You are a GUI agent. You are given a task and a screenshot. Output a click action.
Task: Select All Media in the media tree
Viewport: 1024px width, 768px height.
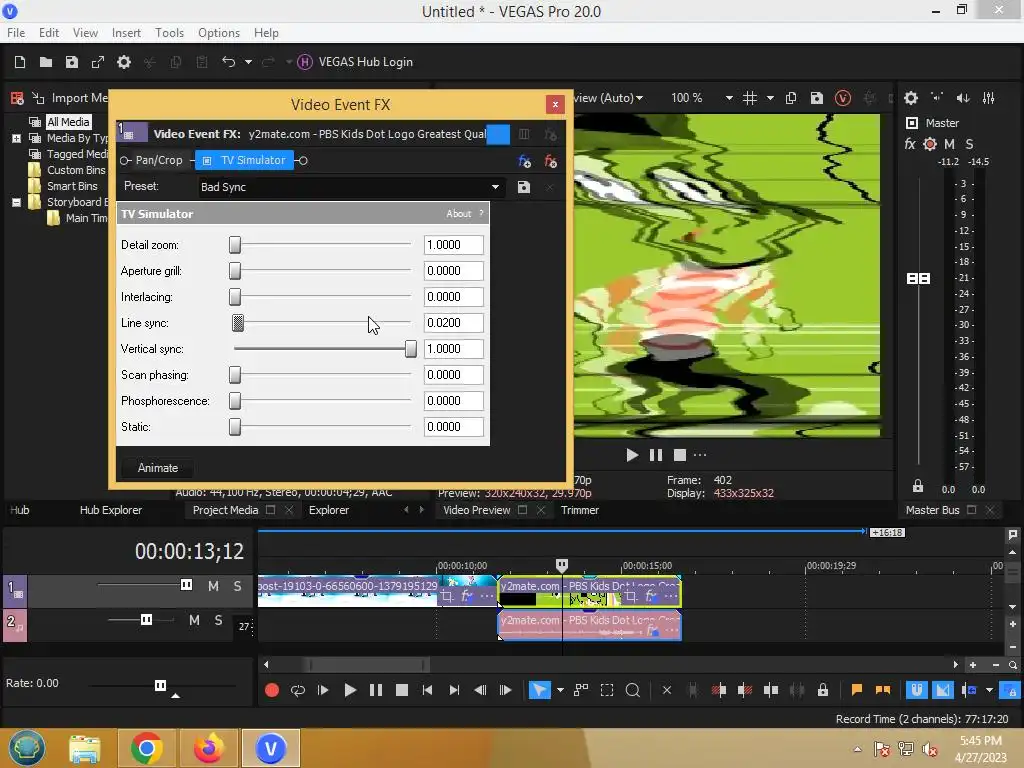(68, 121)
